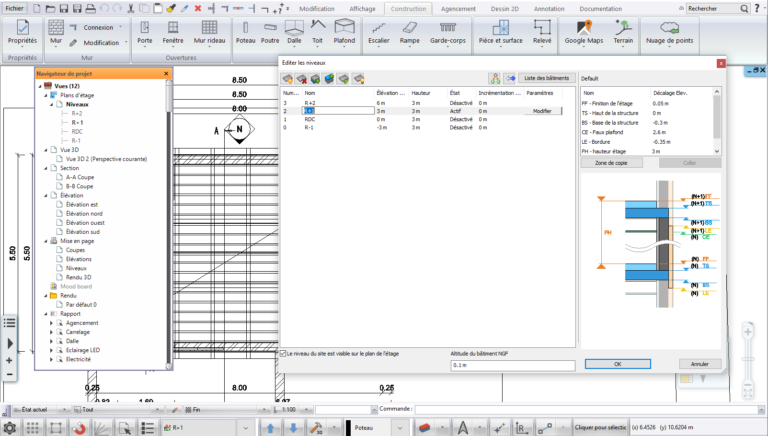Select the Porte door tool
The image size is (768, 436).
pyautogui.click(x=144, y=32)
